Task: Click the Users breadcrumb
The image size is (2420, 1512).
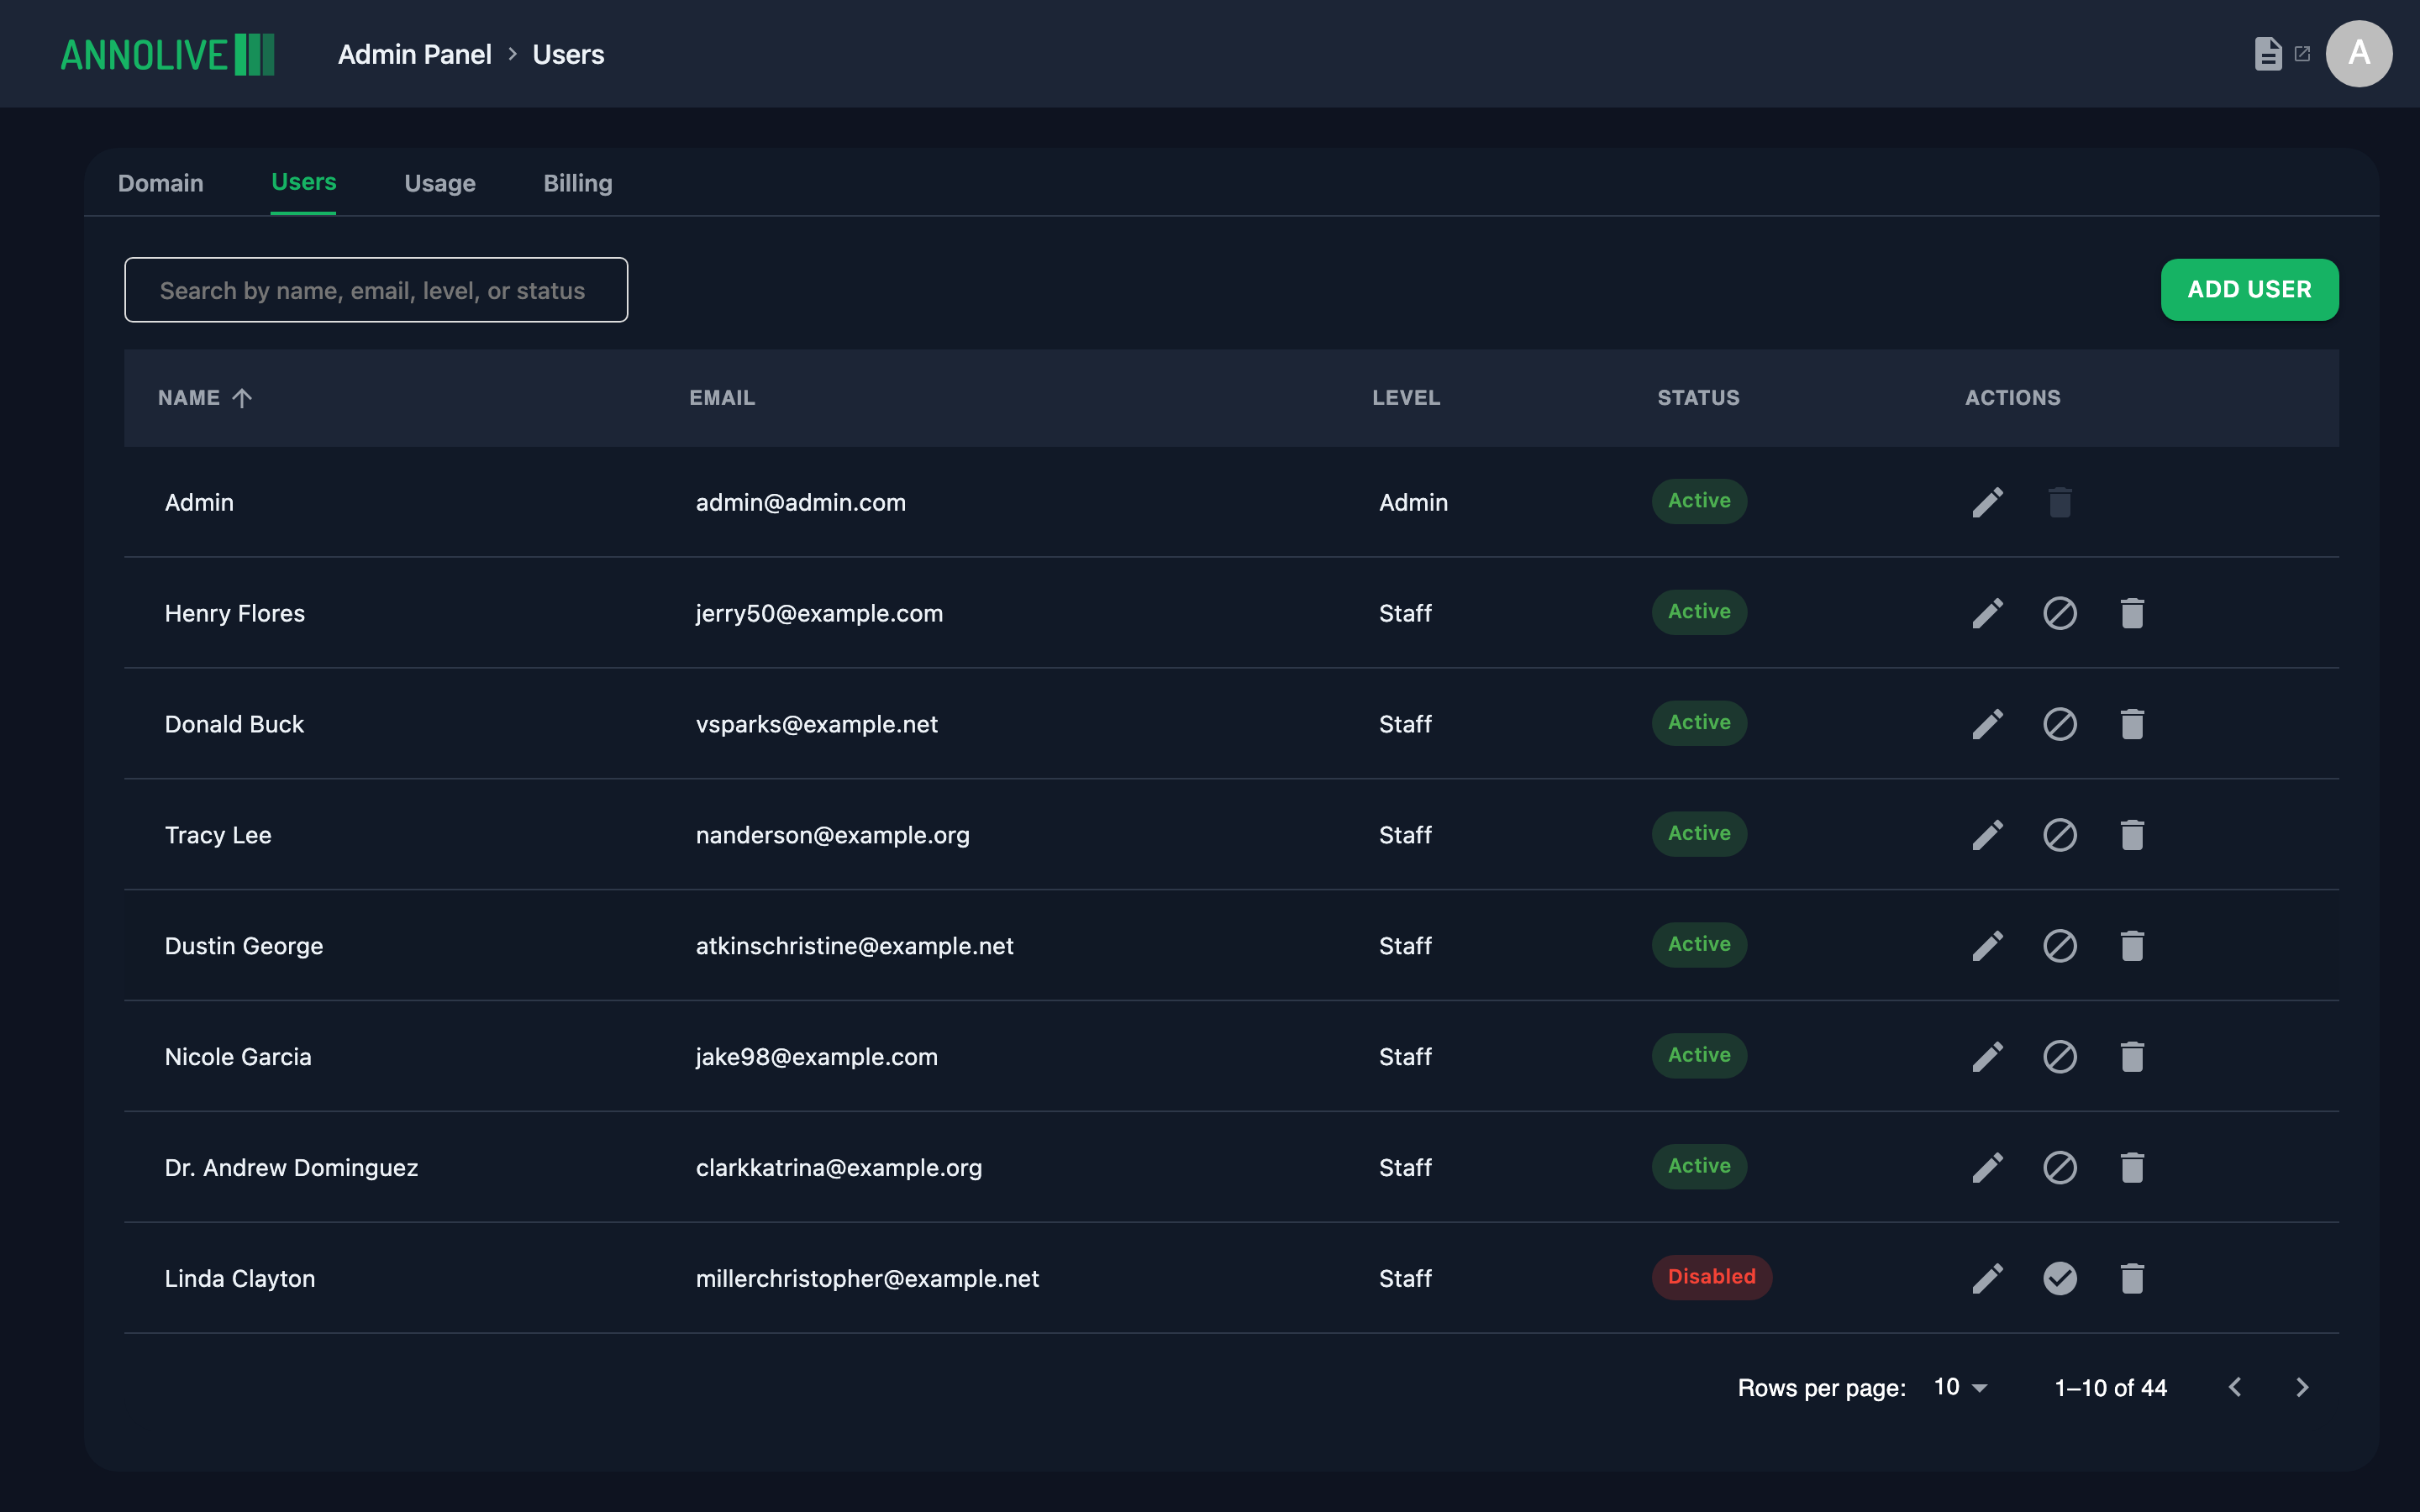Action: [x=568, y=54]
